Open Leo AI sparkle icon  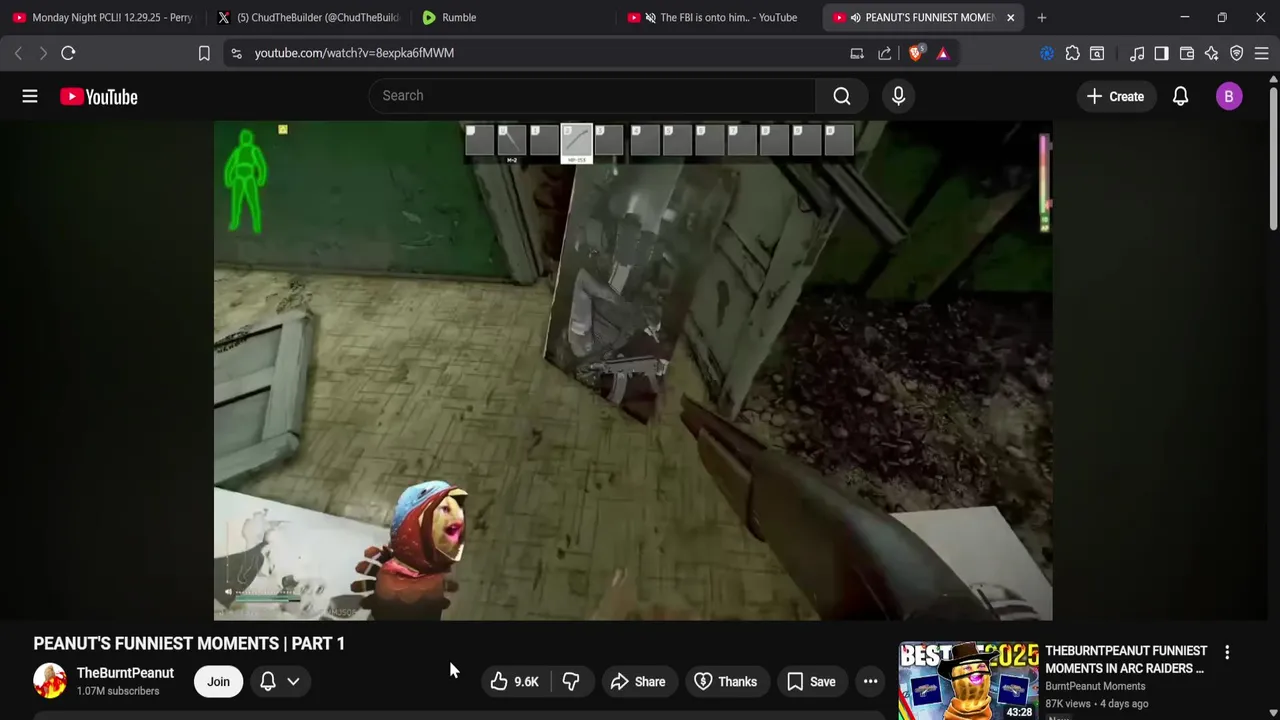point(1212,53)
